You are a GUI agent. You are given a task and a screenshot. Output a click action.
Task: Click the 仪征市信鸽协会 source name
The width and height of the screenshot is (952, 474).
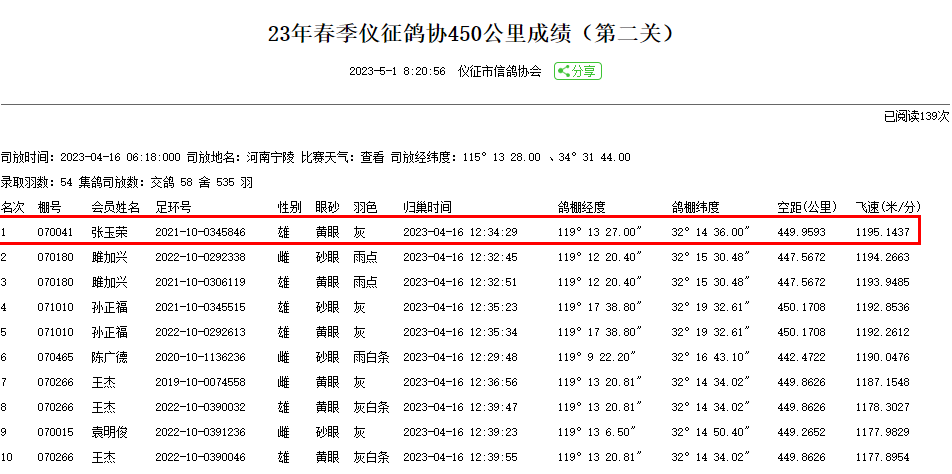tap(499, 71)
